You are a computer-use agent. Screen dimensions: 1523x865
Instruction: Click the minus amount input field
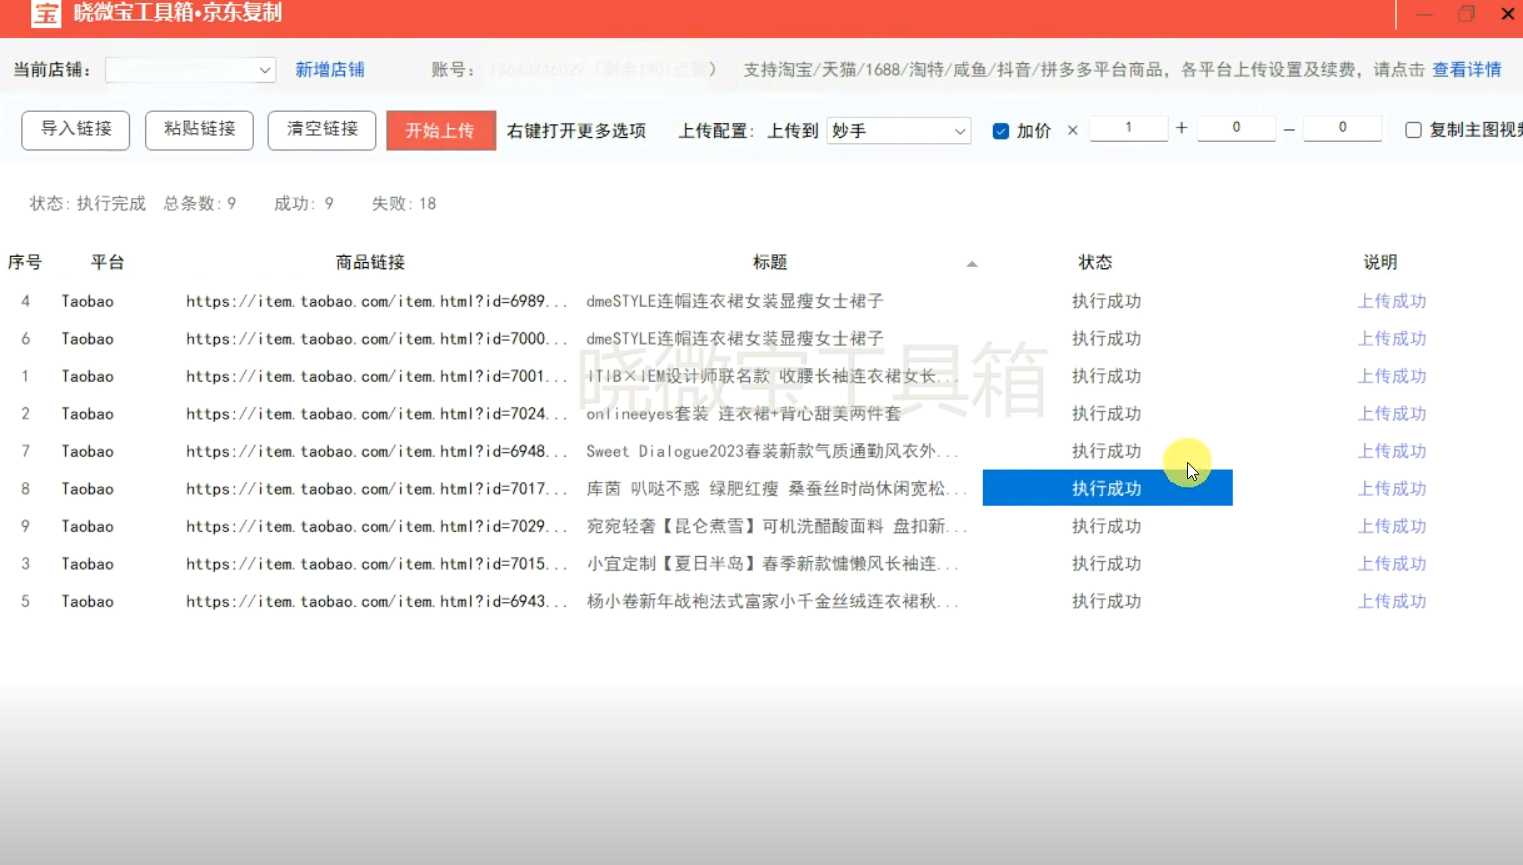pos(1343,128)
